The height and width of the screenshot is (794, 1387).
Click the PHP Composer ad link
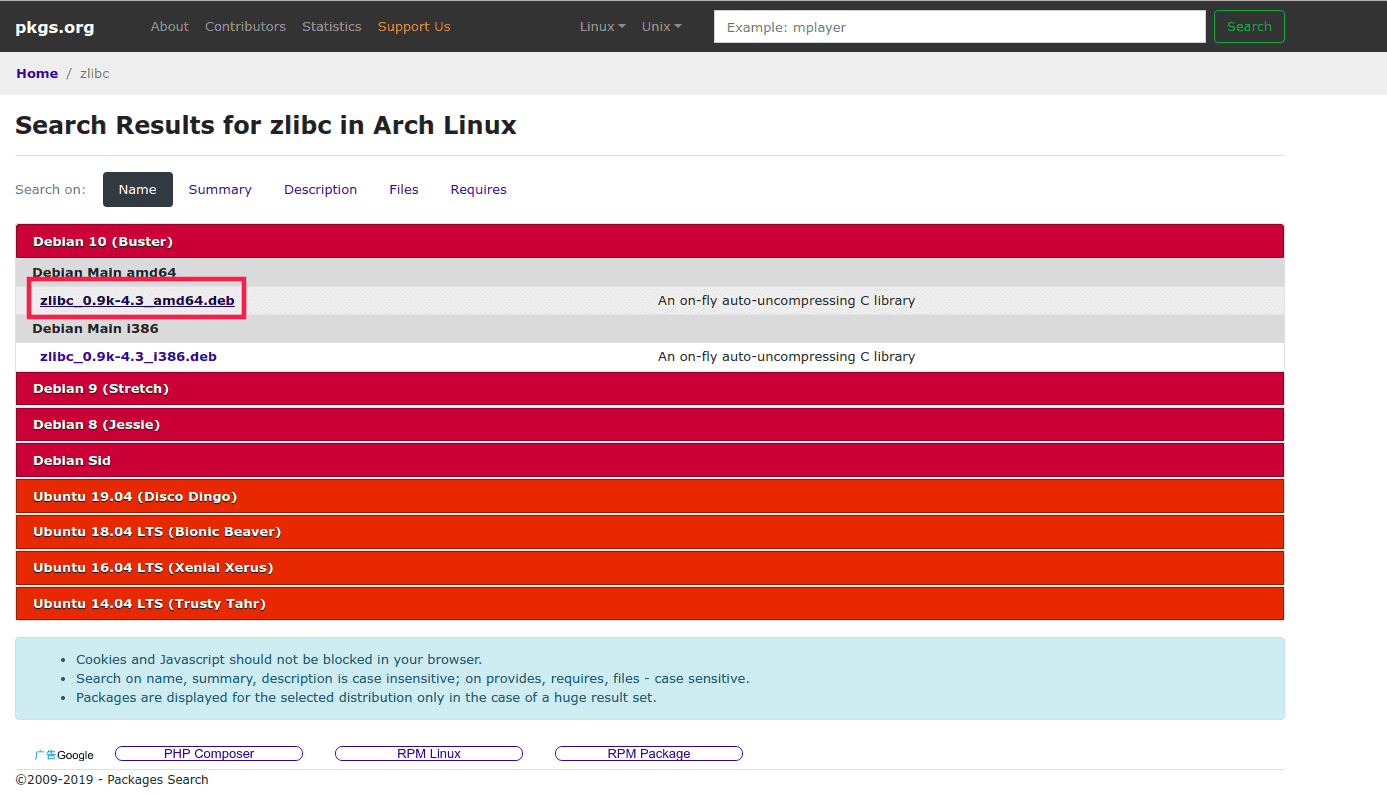pyautogui.click(x=209, y=754)
